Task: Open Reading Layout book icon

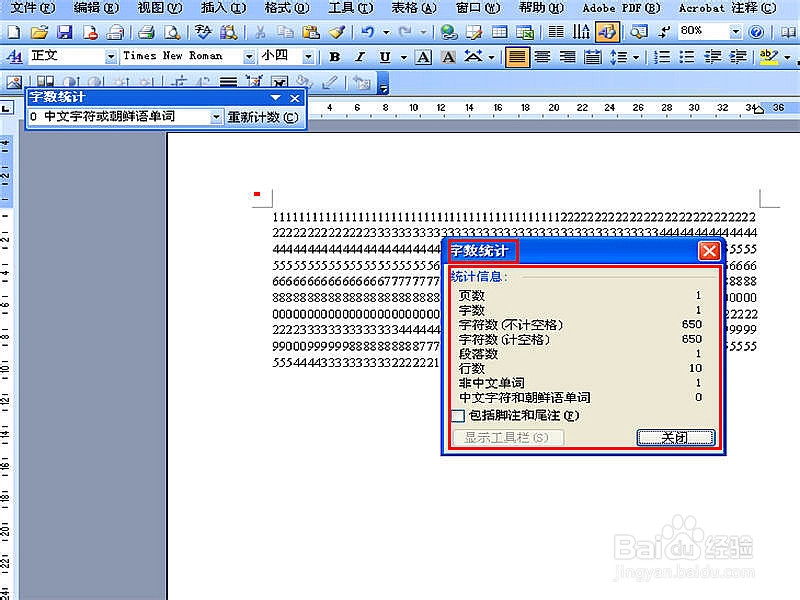Action: [x=788, y=33]
